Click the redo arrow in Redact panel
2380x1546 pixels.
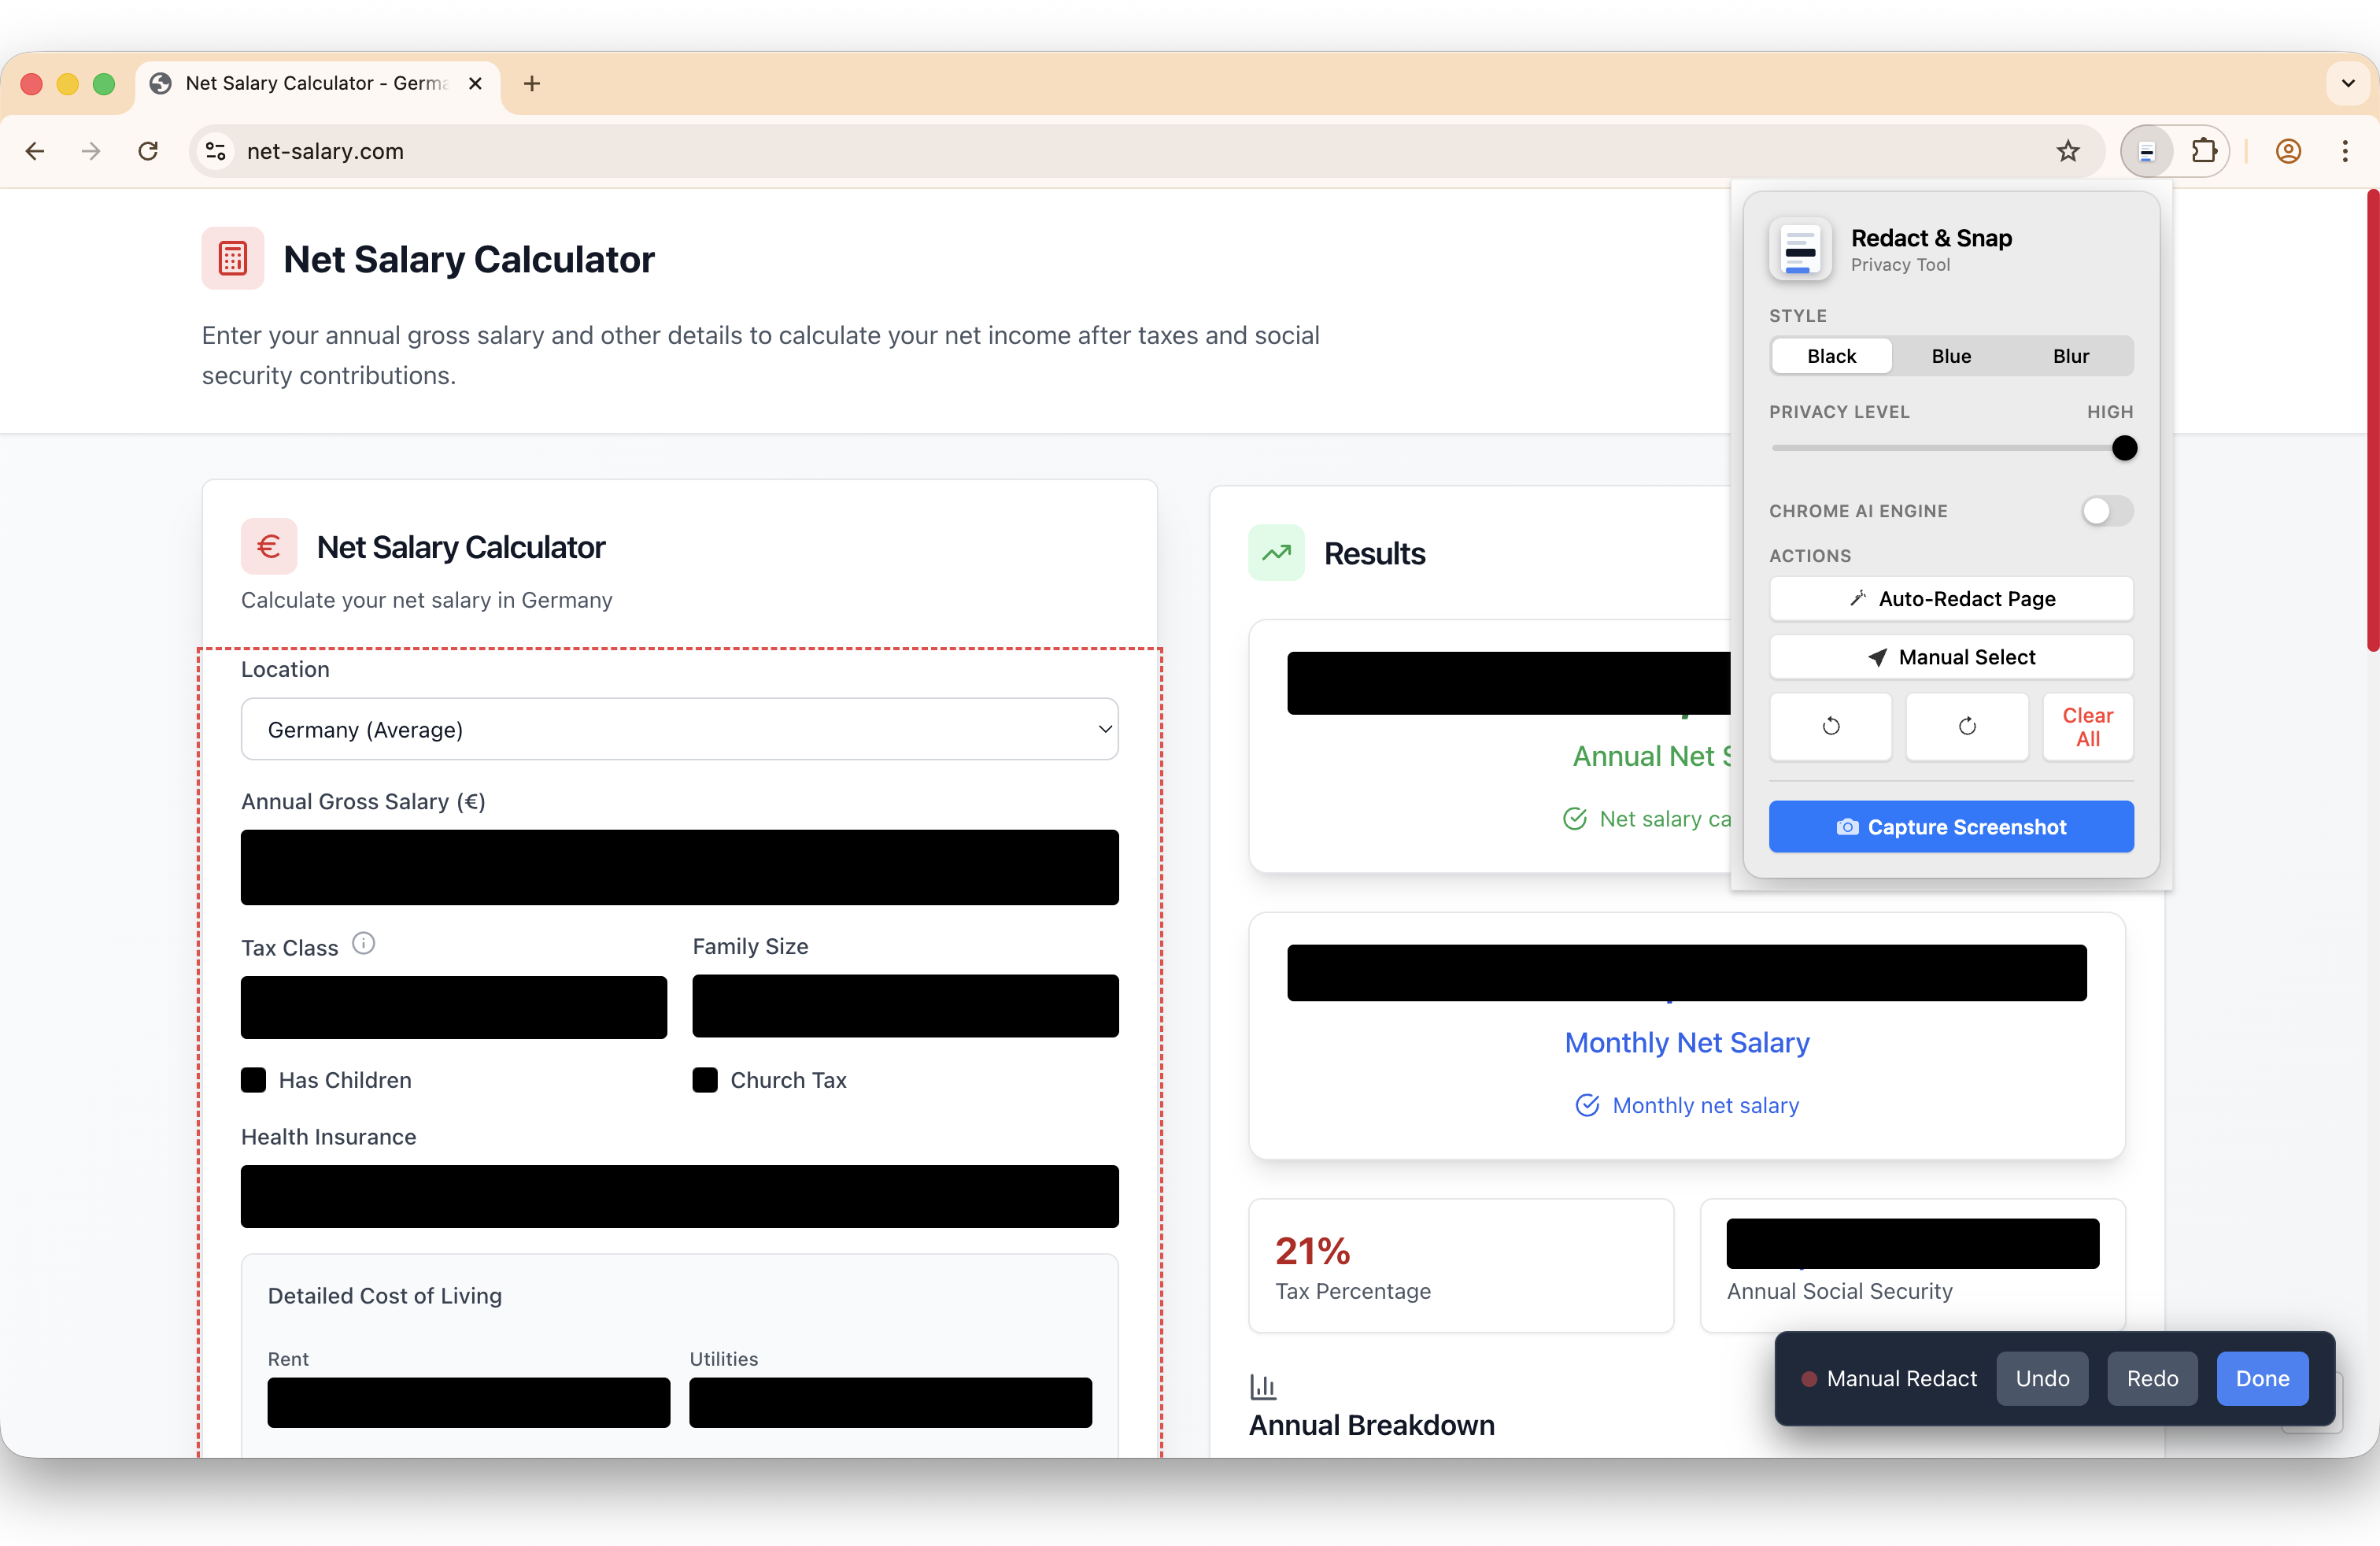[x=1966, y=726]
